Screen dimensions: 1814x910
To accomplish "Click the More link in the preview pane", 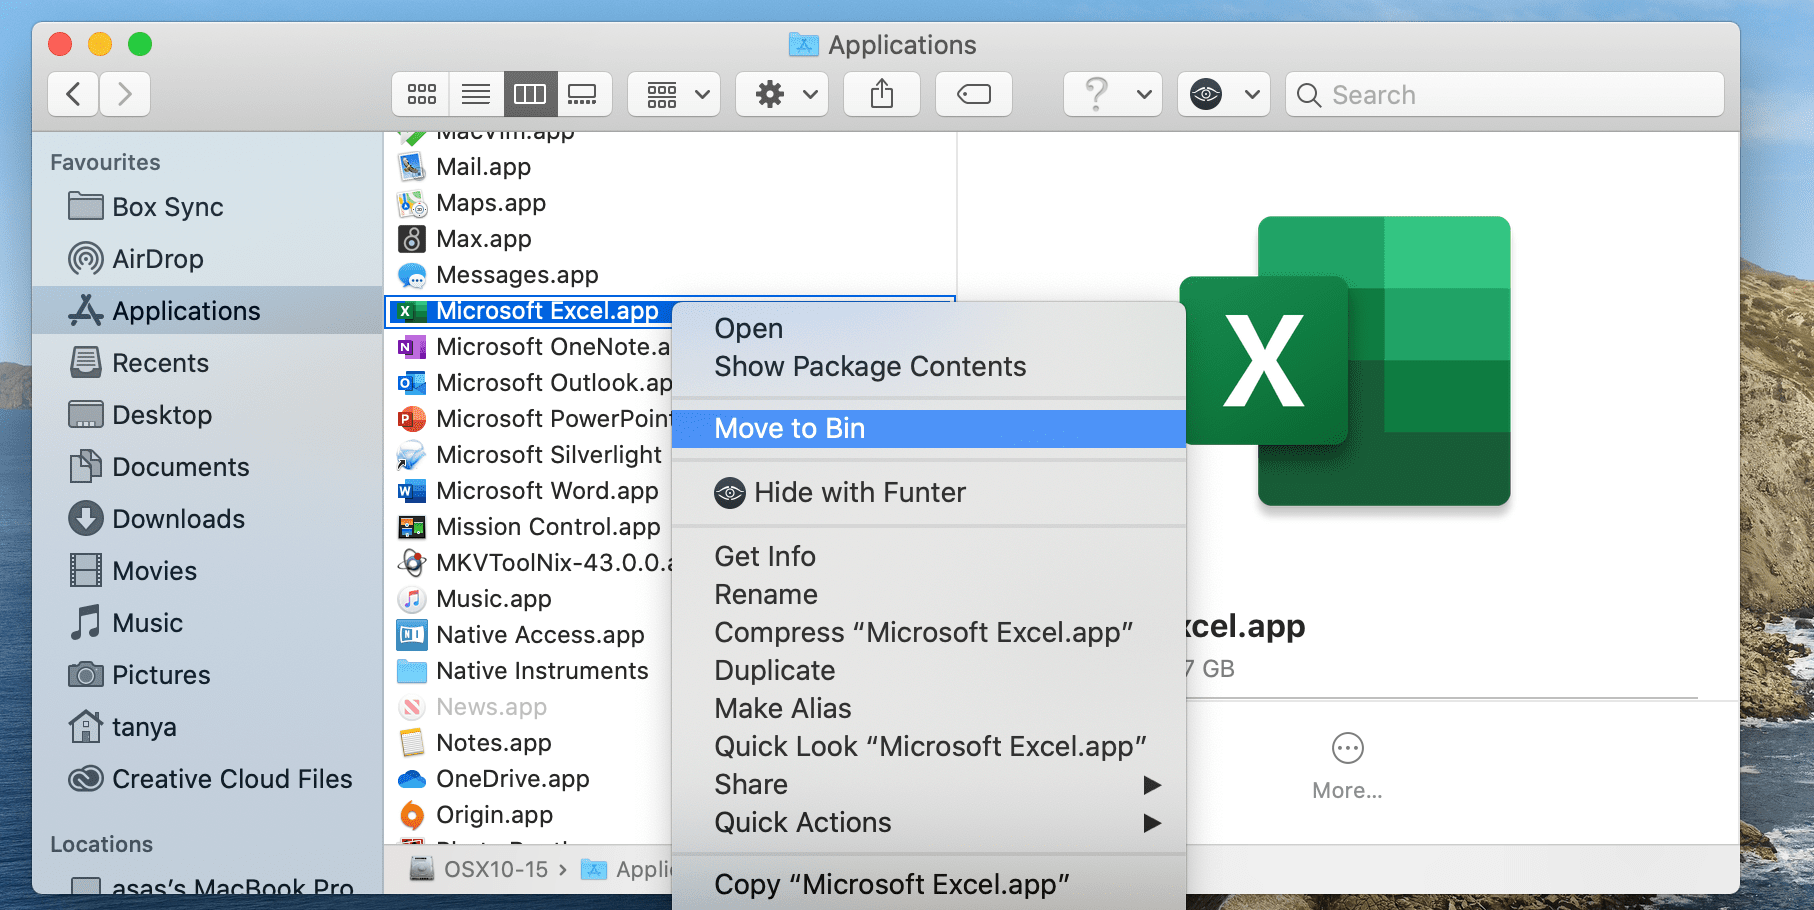I will (1346, 790).
